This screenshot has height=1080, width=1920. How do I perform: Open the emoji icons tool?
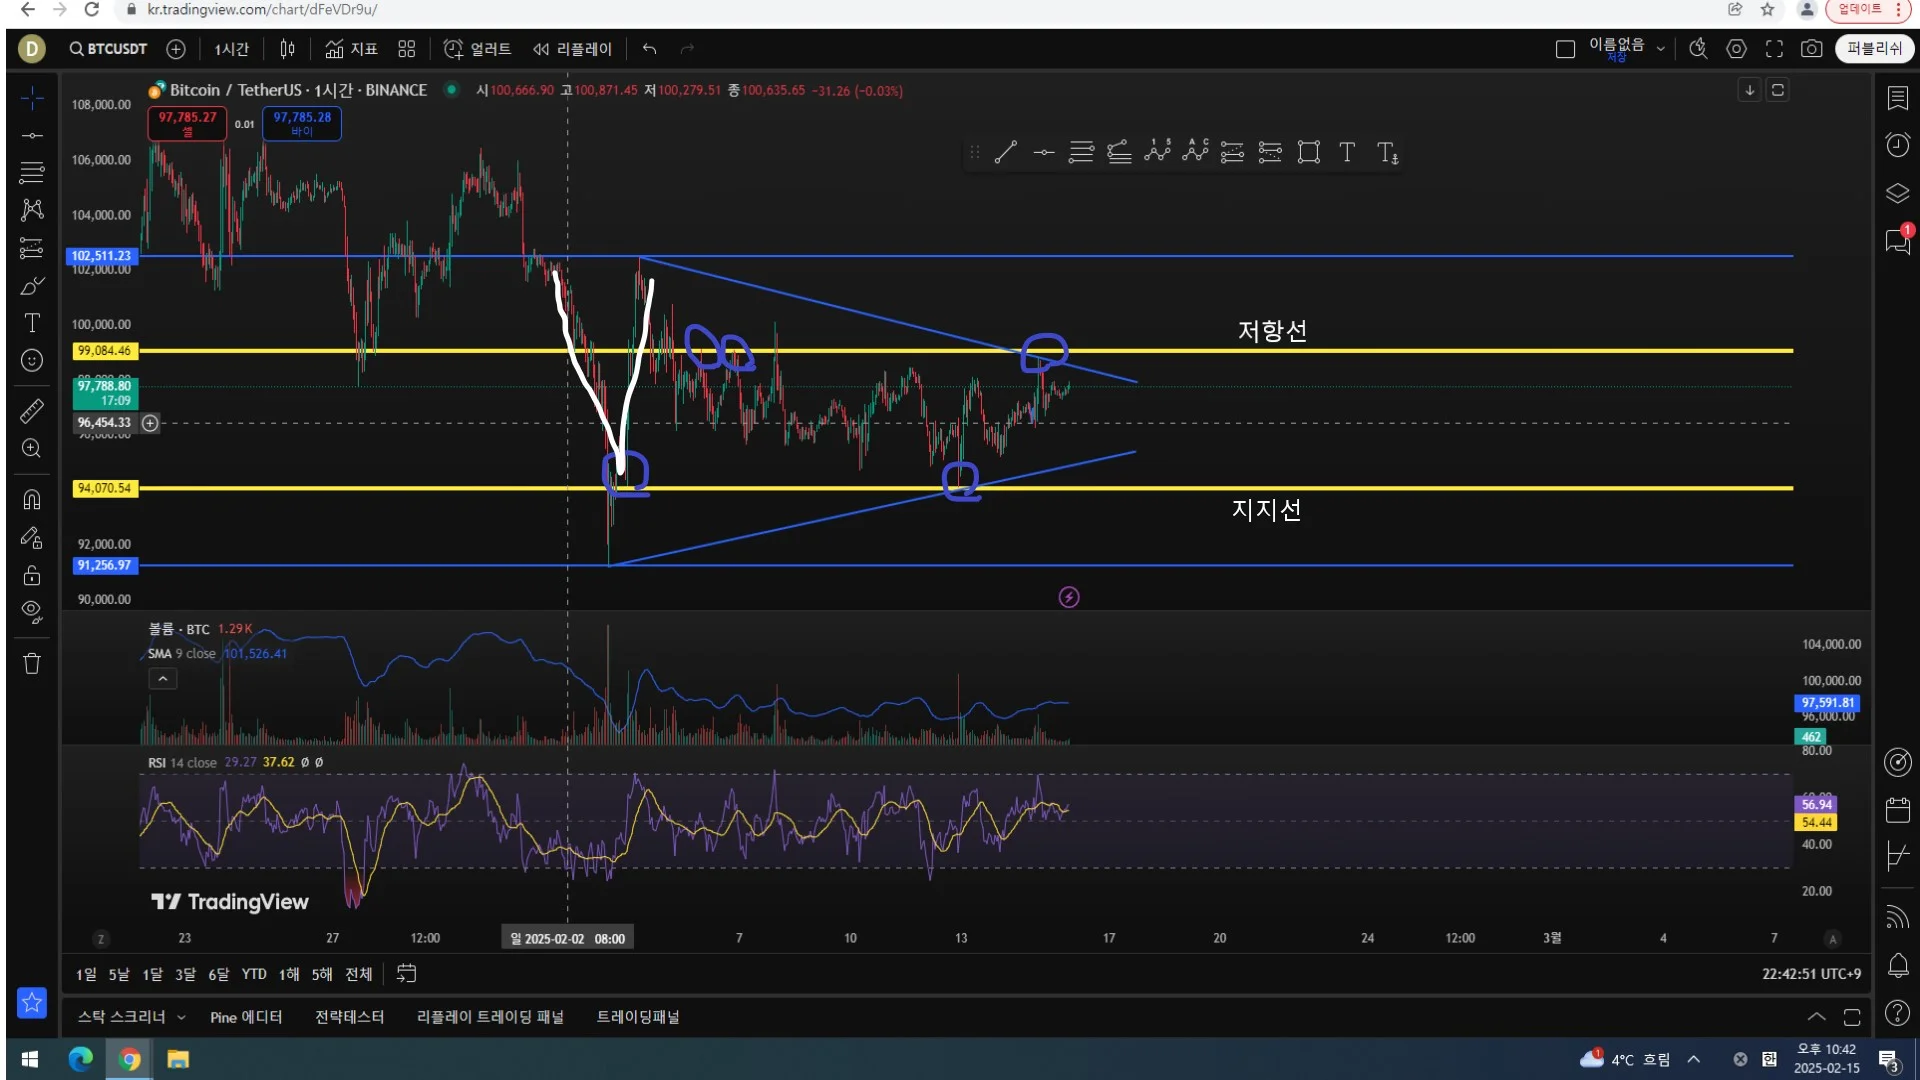pyautogui.click(x=32, y=361)
